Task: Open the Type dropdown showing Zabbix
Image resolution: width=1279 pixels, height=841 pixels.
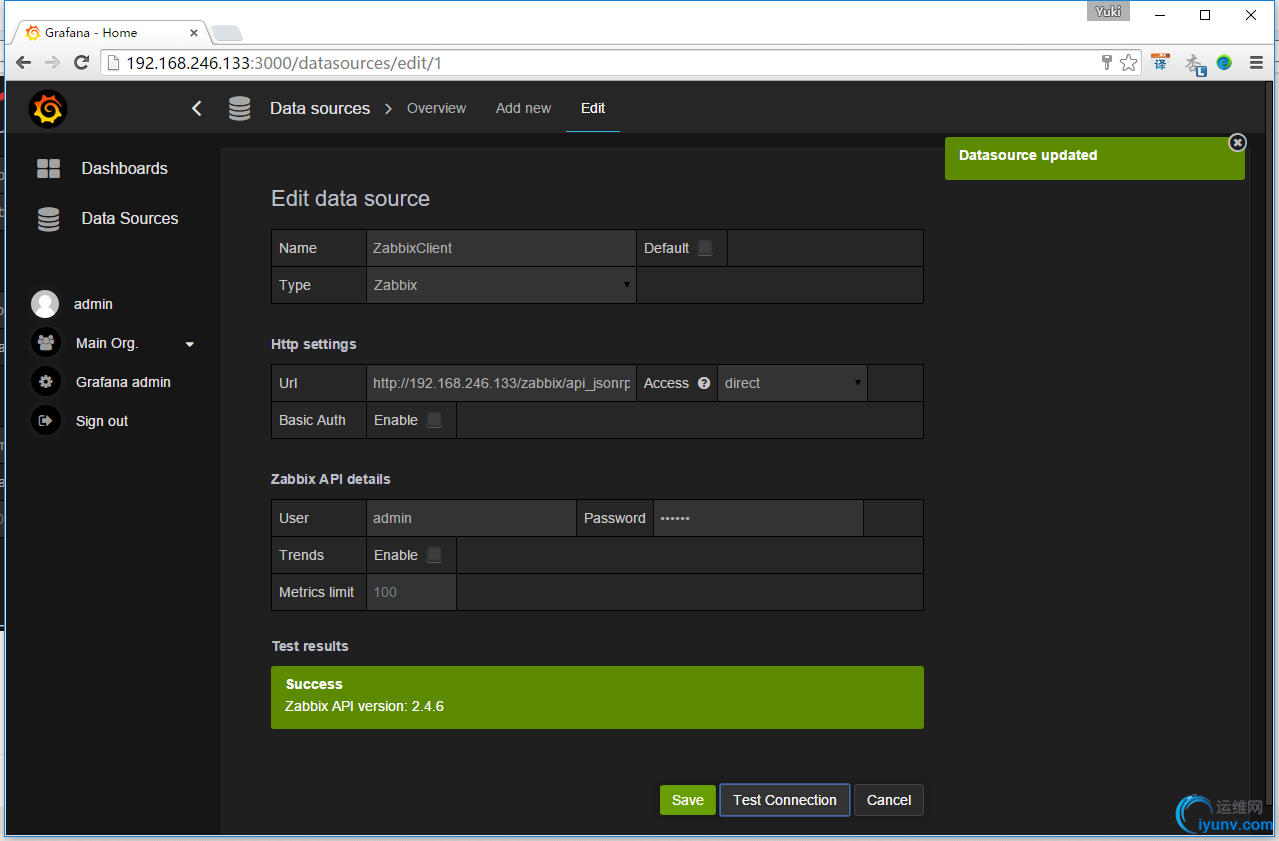Action: (501, 285)
